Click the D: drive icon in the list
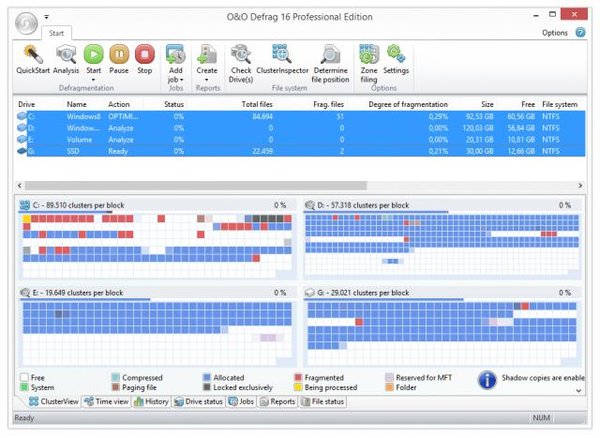The image size is (600, 438). click(x=22, y=128)
